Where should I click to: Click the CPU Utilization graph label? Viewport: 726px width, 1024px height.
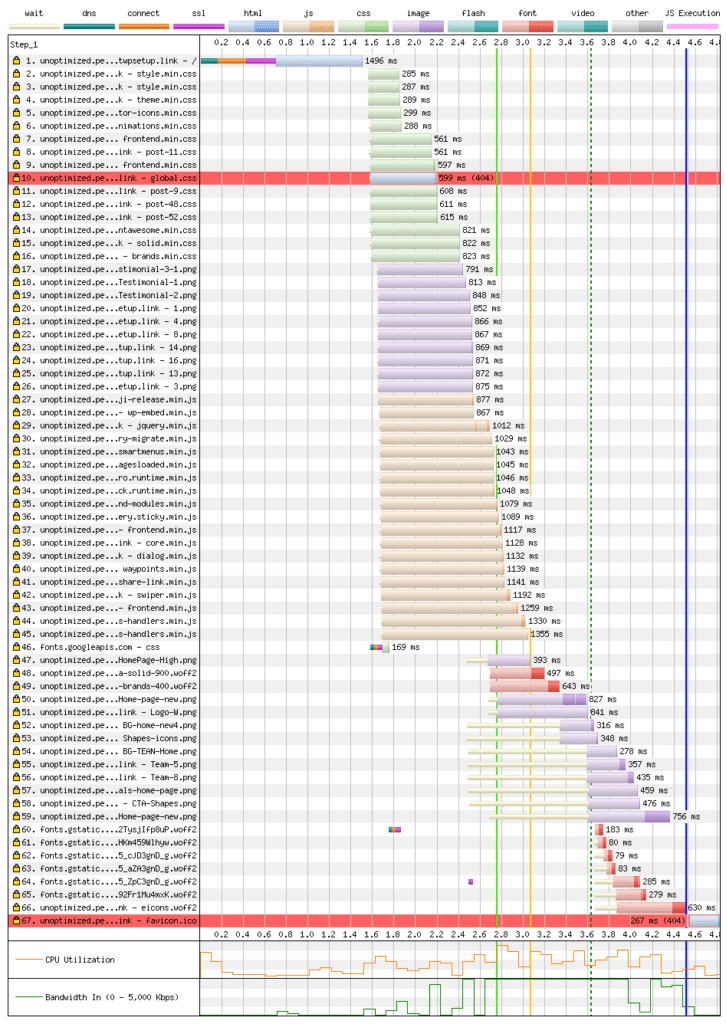pos(80,959)
